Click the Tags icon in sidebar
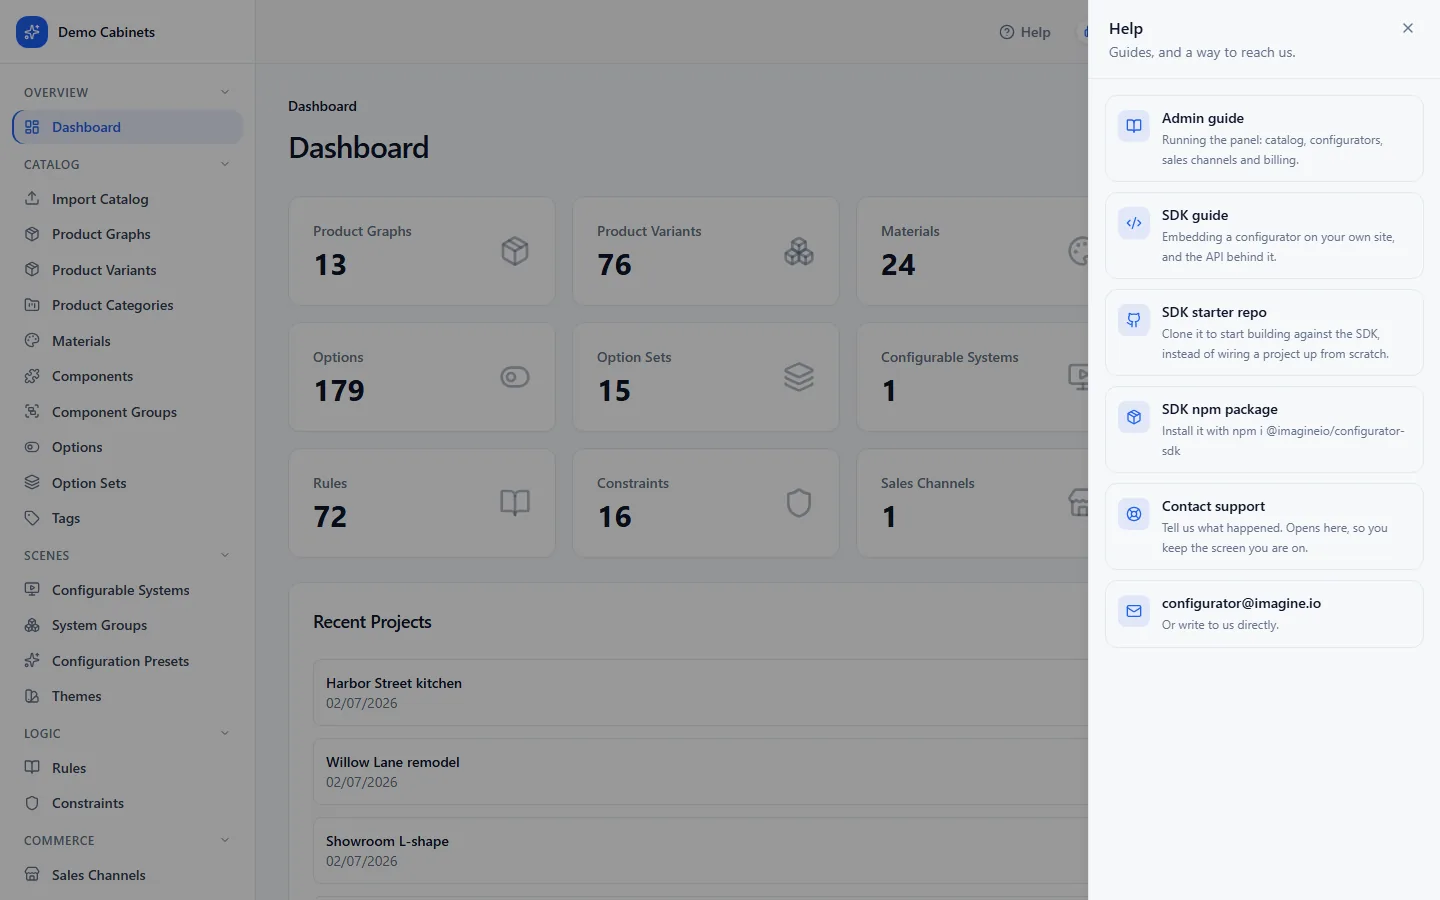 coord(32,518)
